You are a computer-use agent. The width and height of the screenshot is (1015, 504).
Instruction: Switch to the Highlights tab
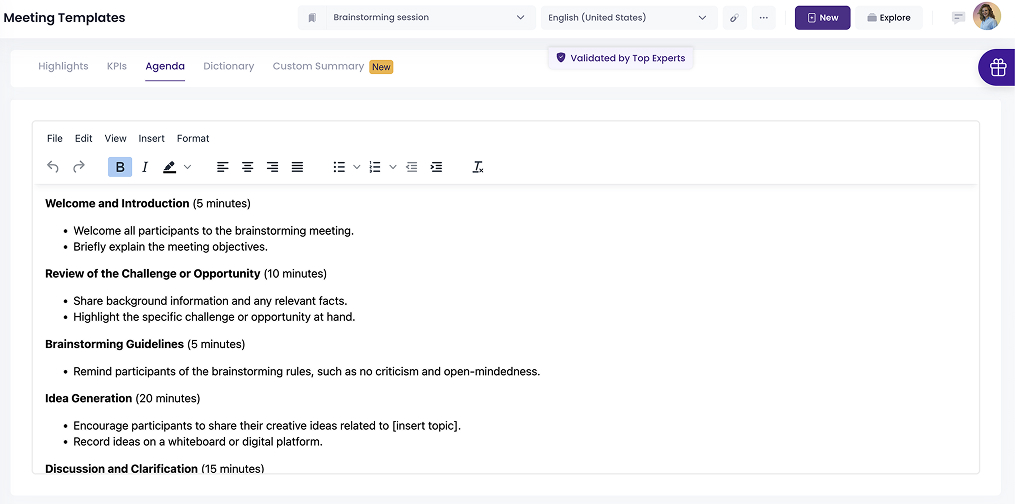click(x=63, y=66)
